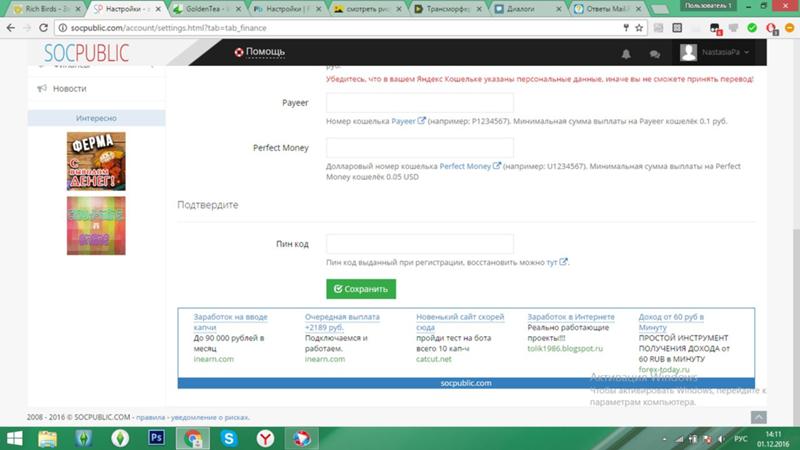The width and height of the screenshot is (800, 450).
Task: Open Photoshop from the taskbar
Action: [x=155, y=437]
